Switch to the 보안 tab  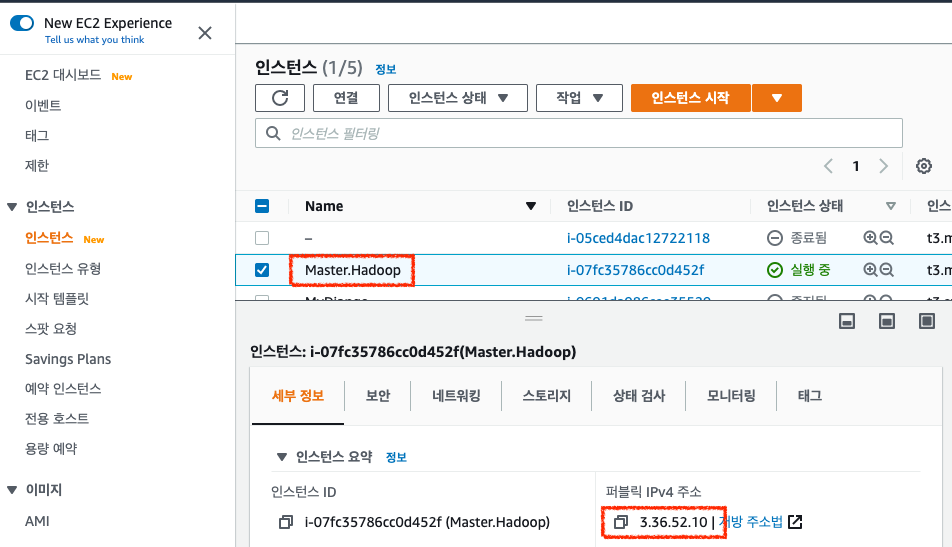(x=378, y=396)
